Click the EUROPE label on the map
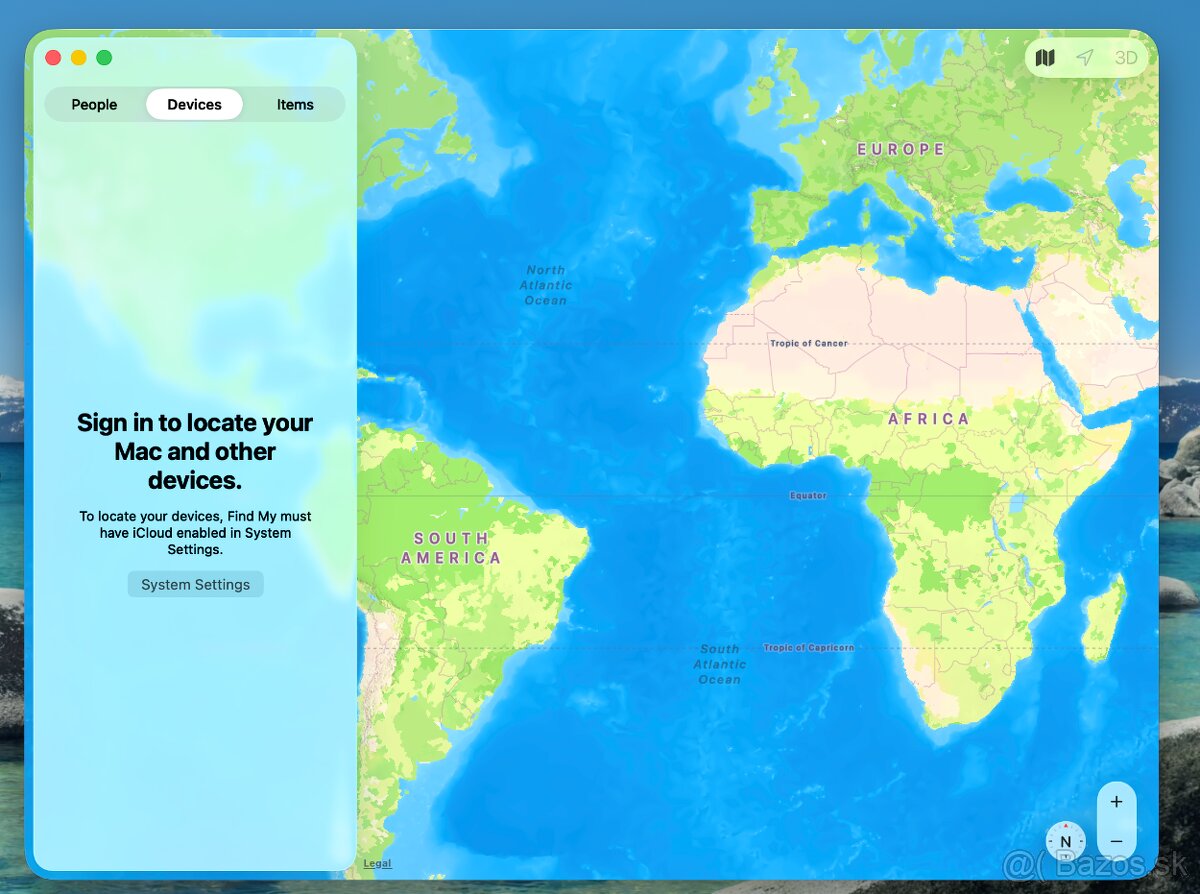Screen dimensions: 1200x894 click(901, 149)
